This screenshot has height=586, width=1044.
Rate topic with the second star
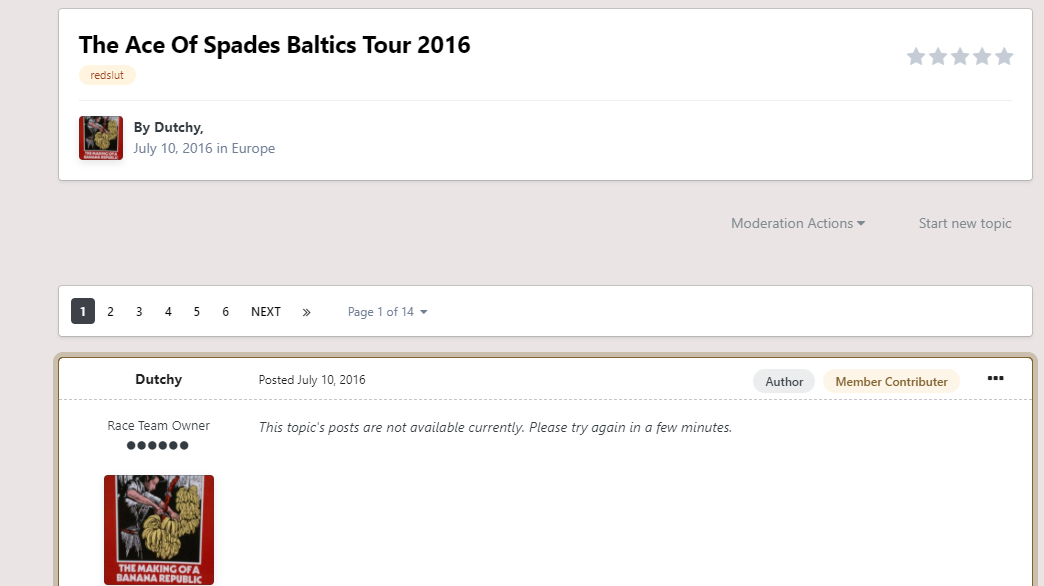point(937,57)
